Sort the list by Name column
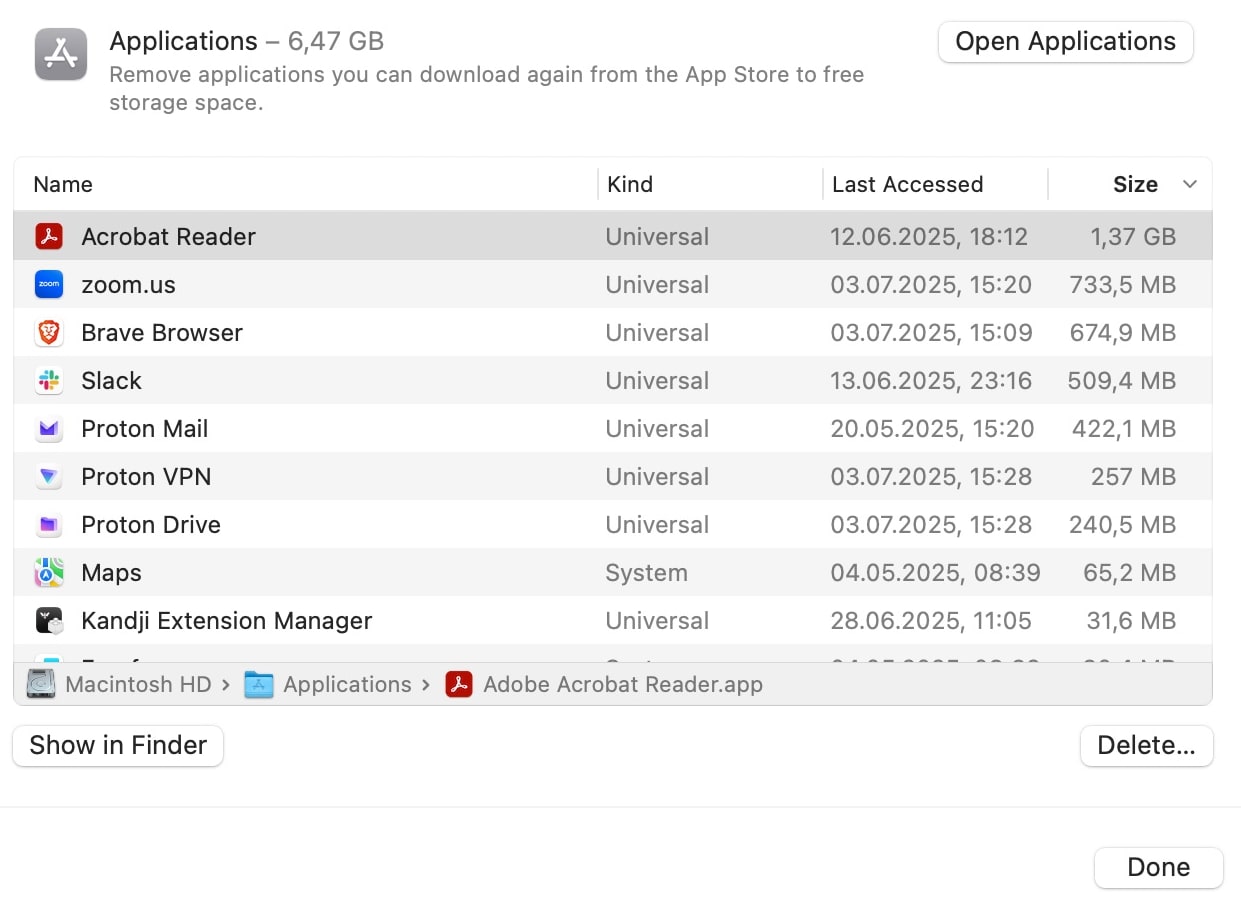 (x=63, y=185)
